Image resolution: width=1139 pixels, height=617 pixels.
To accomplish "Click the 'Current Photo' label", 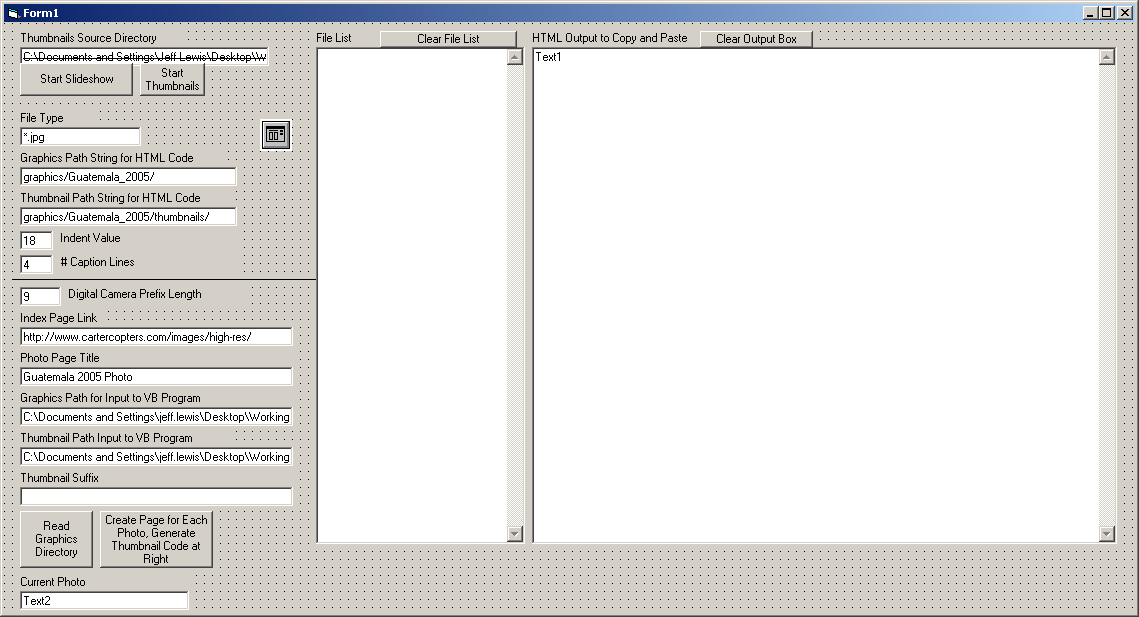I will coord(52,581).
